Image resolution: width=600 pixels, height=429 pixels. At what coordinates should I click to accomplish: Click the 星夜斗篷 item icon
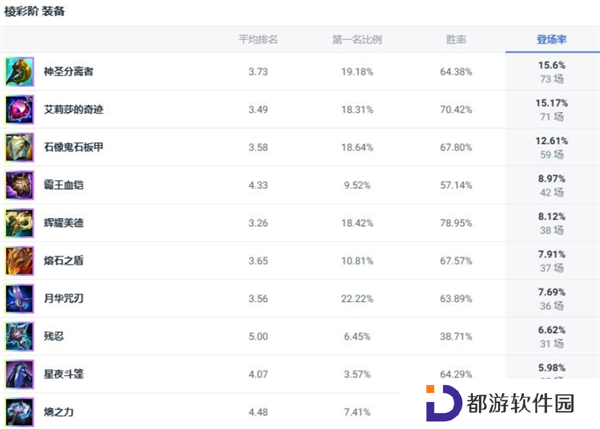coord(20,374)
